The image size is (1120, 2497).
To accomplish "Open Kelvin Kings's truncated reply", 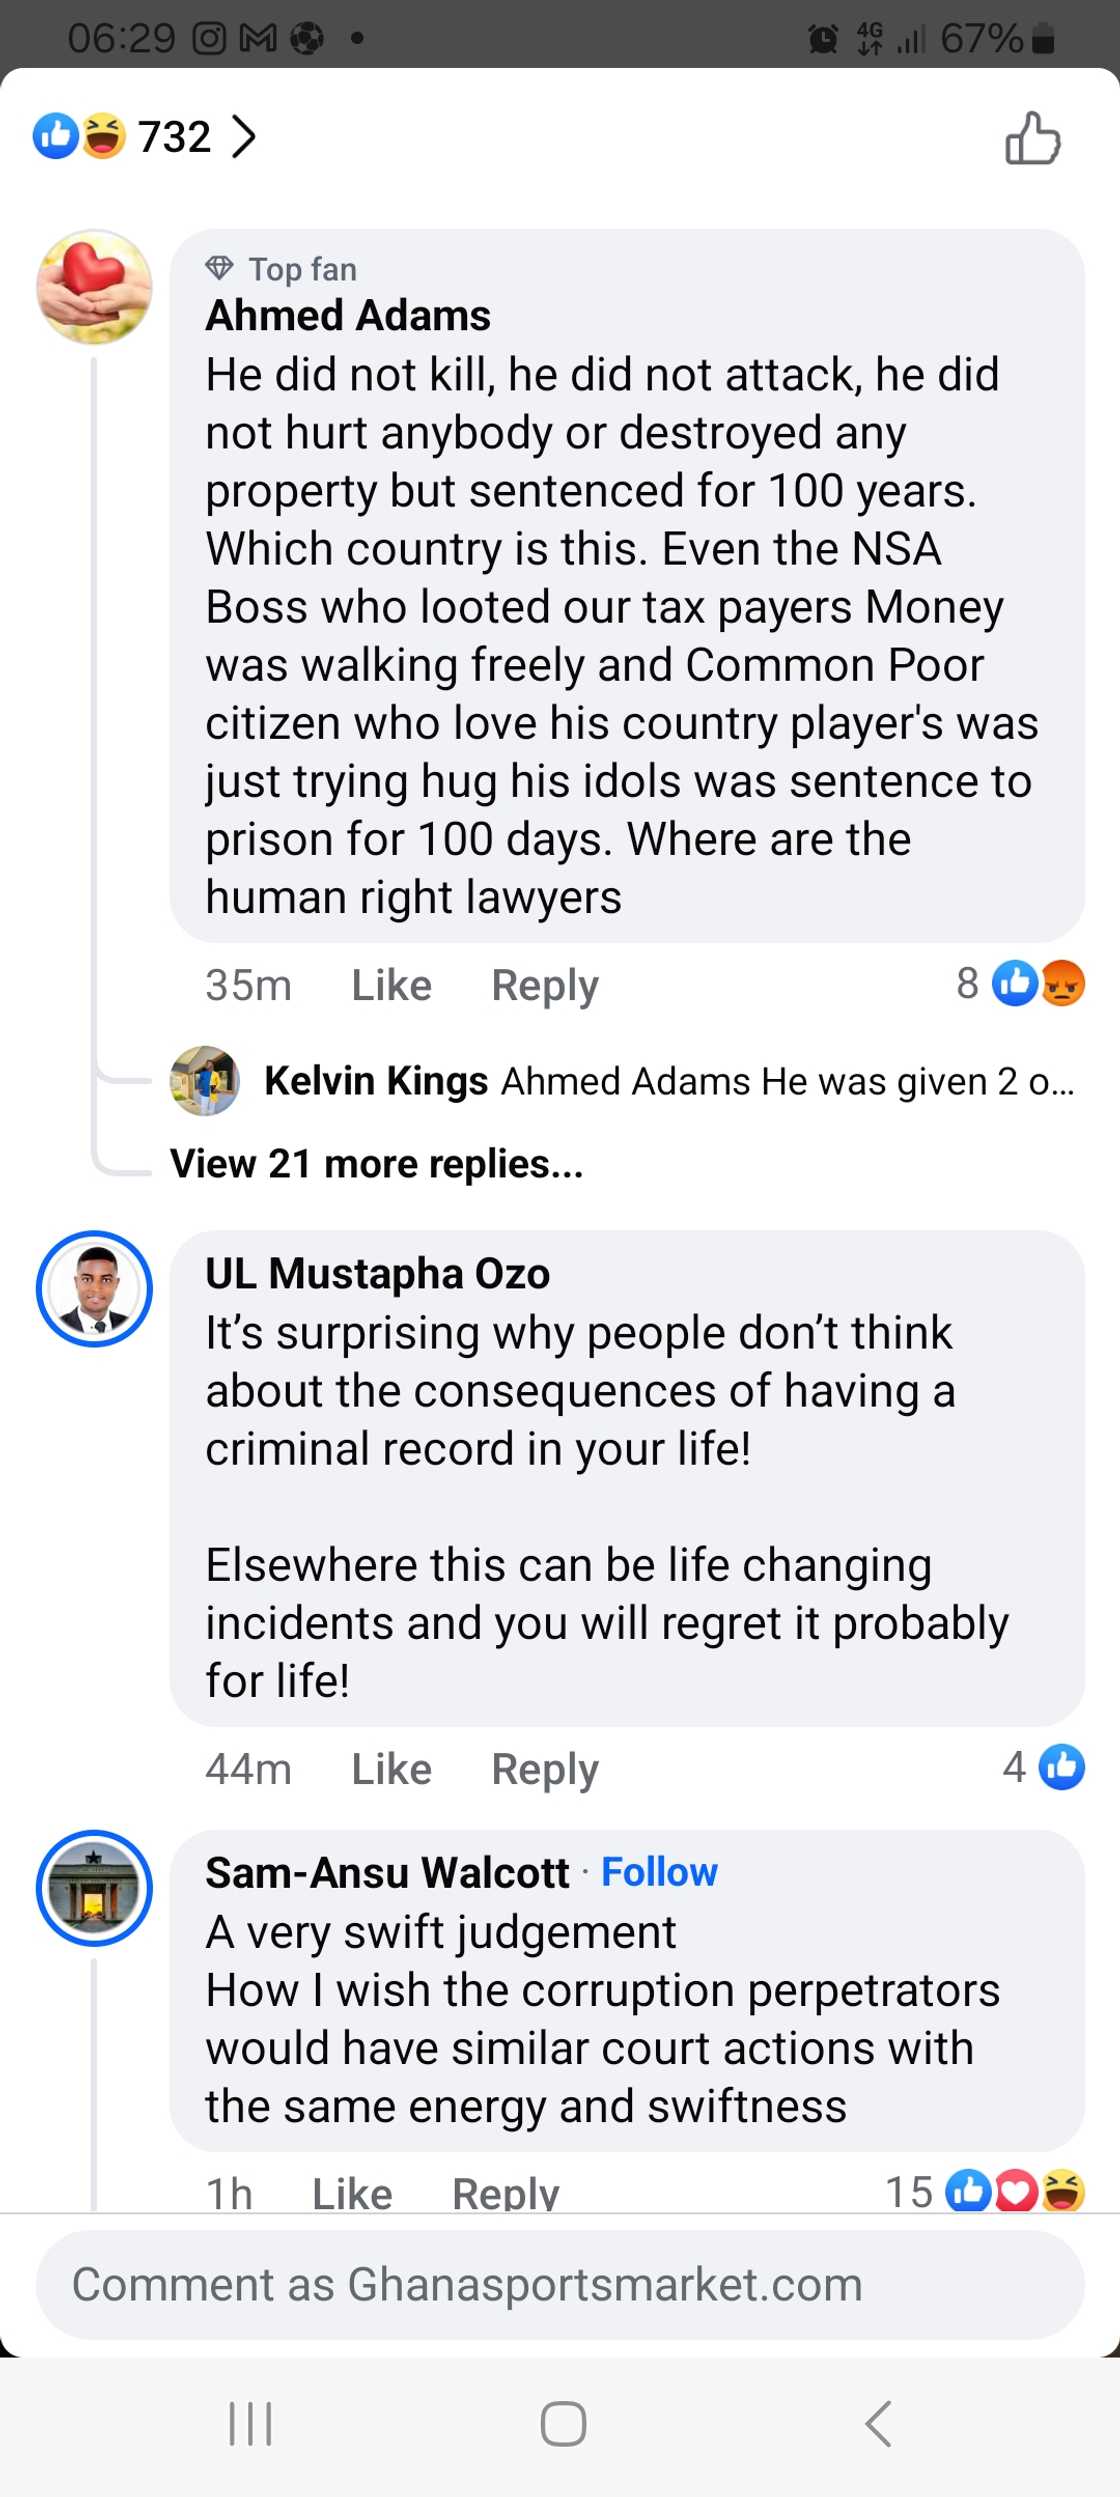I will pyautogui.click(x=700, y=1080).
